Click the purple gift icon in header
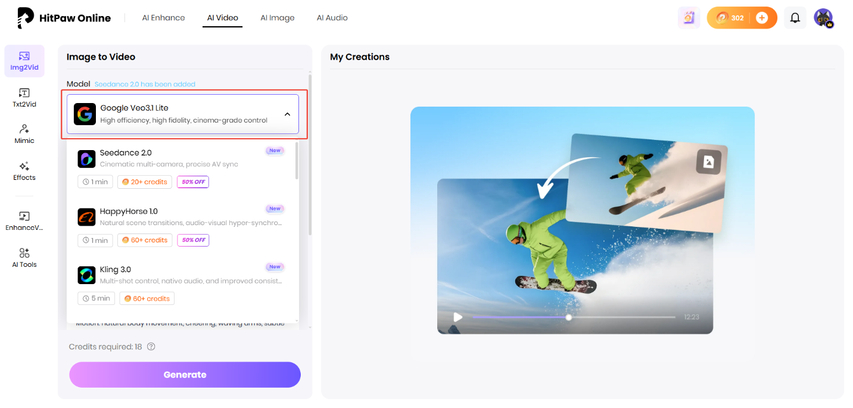 coord(689,18)
